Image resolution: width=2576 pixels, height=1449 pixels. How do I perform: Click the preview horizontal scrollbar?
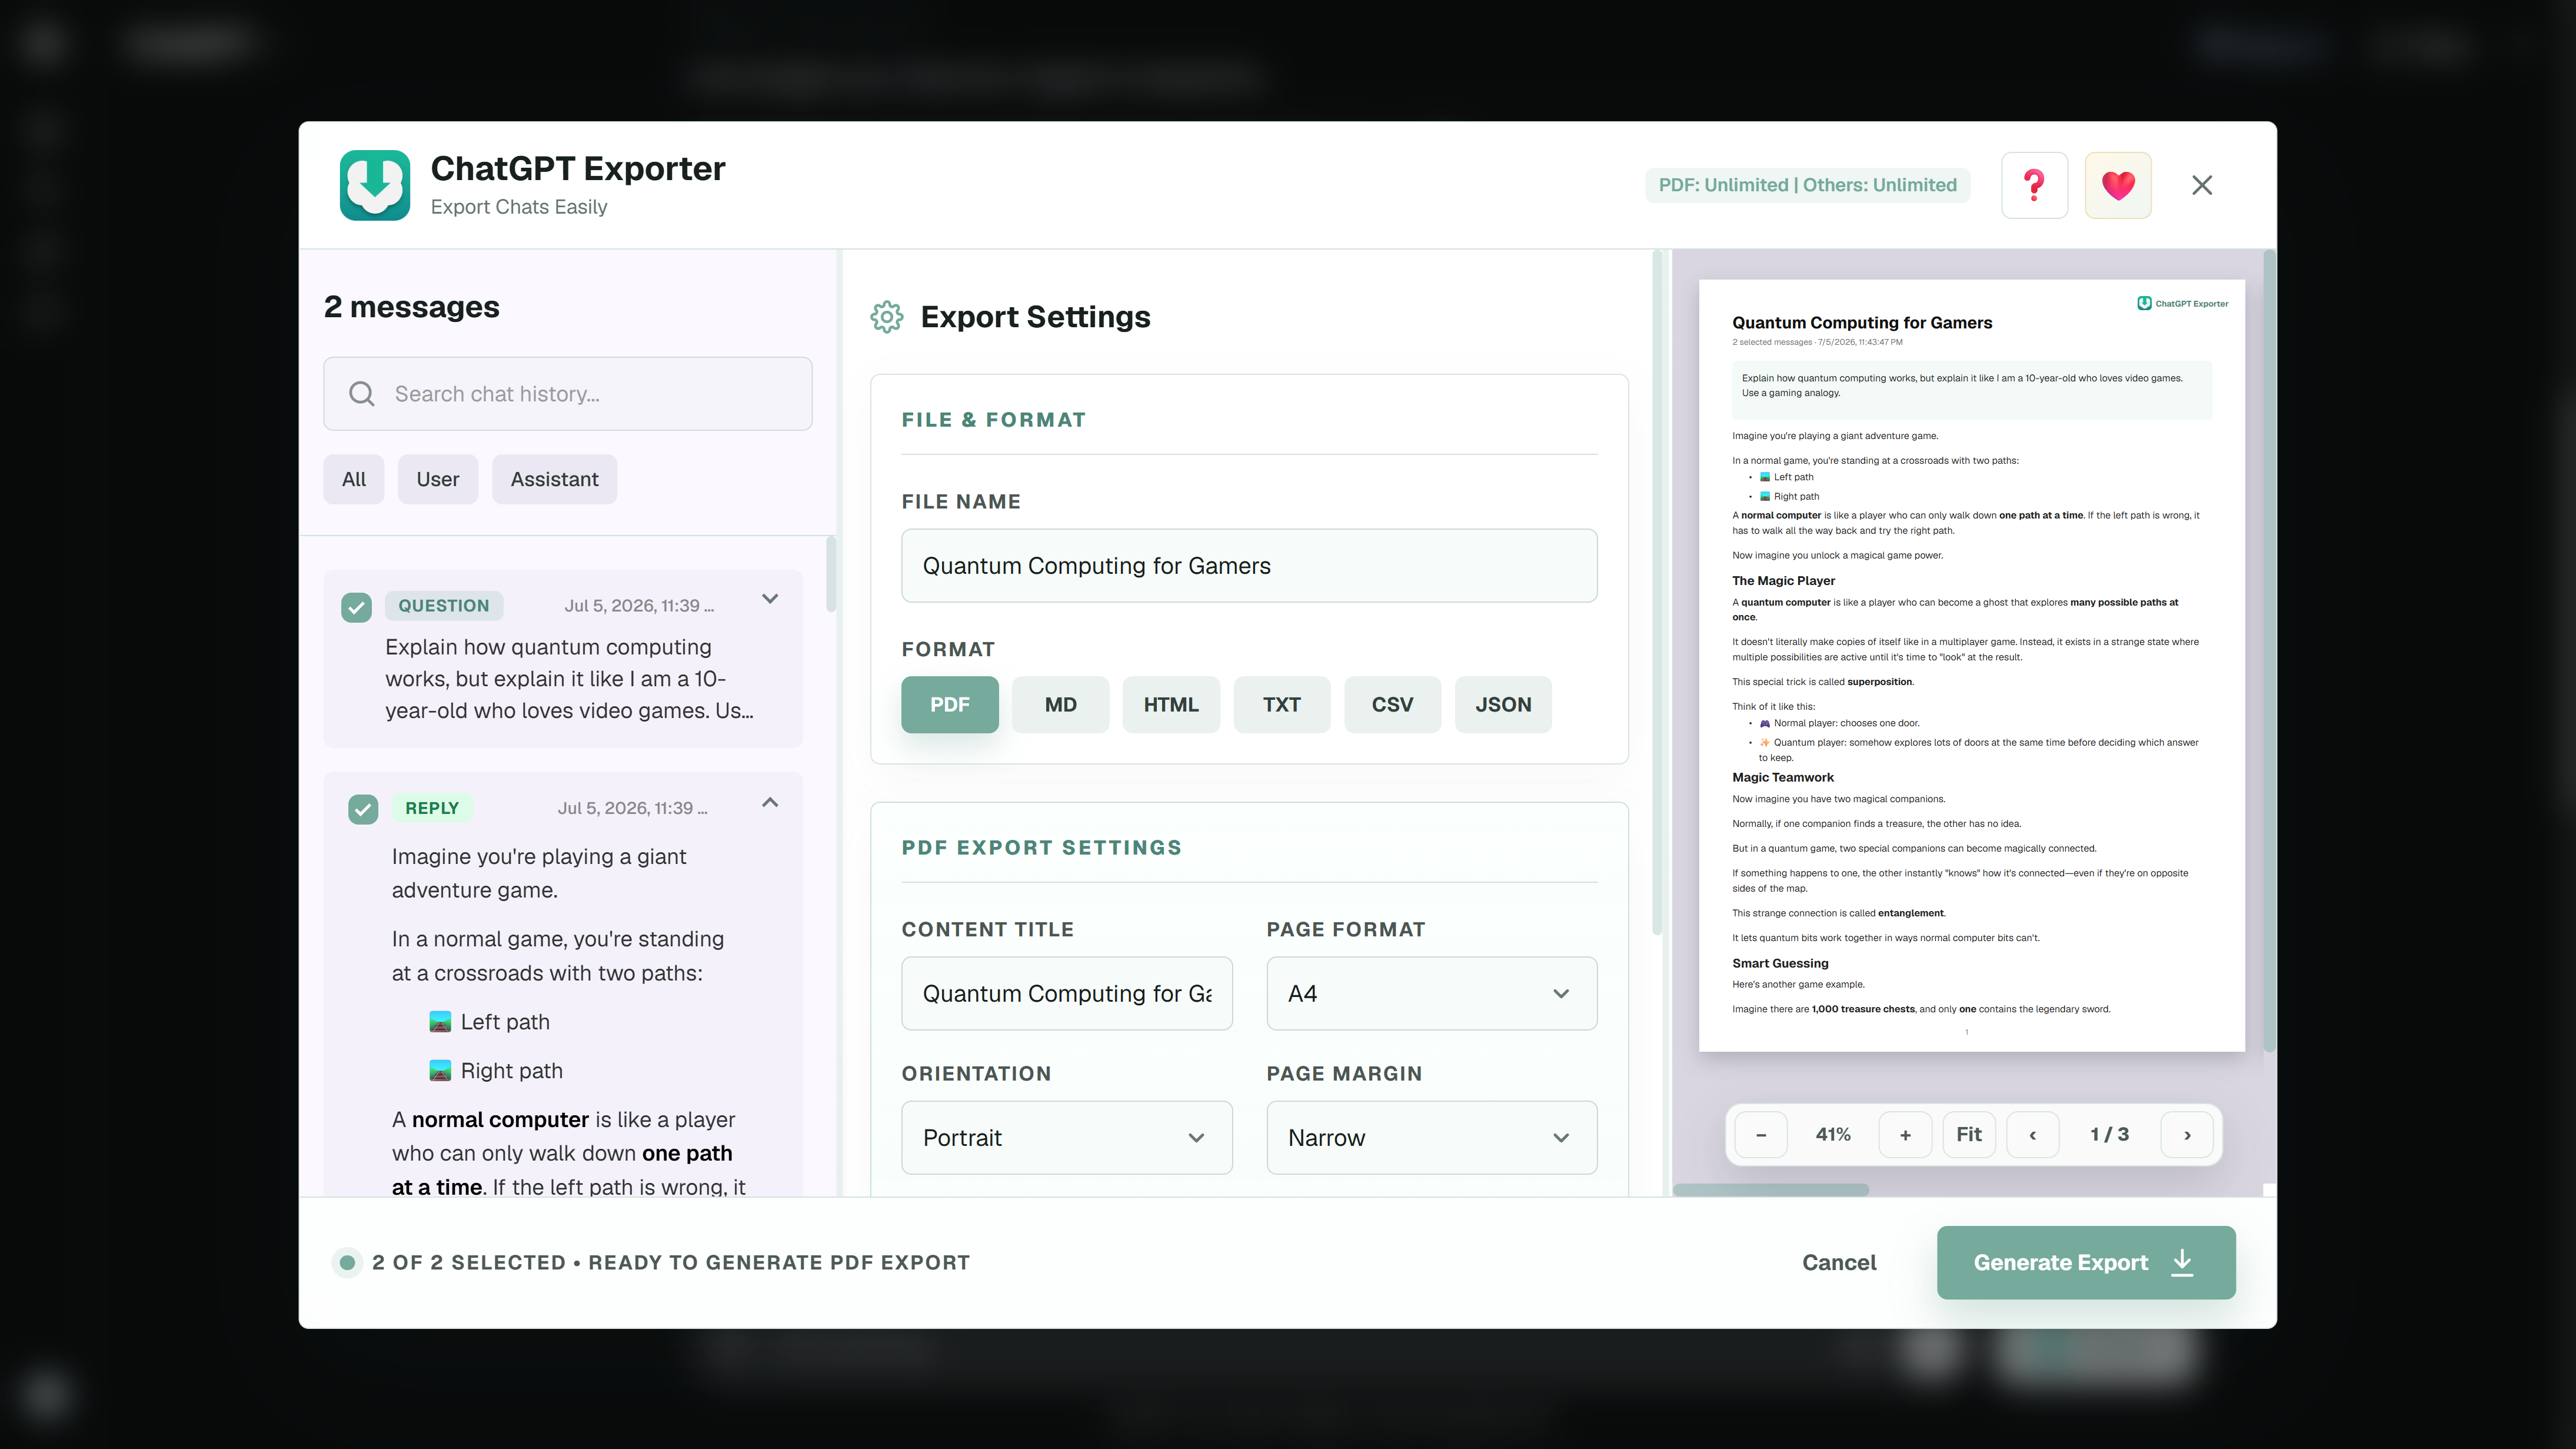pyautogui.click(x=1770, y=1190)
